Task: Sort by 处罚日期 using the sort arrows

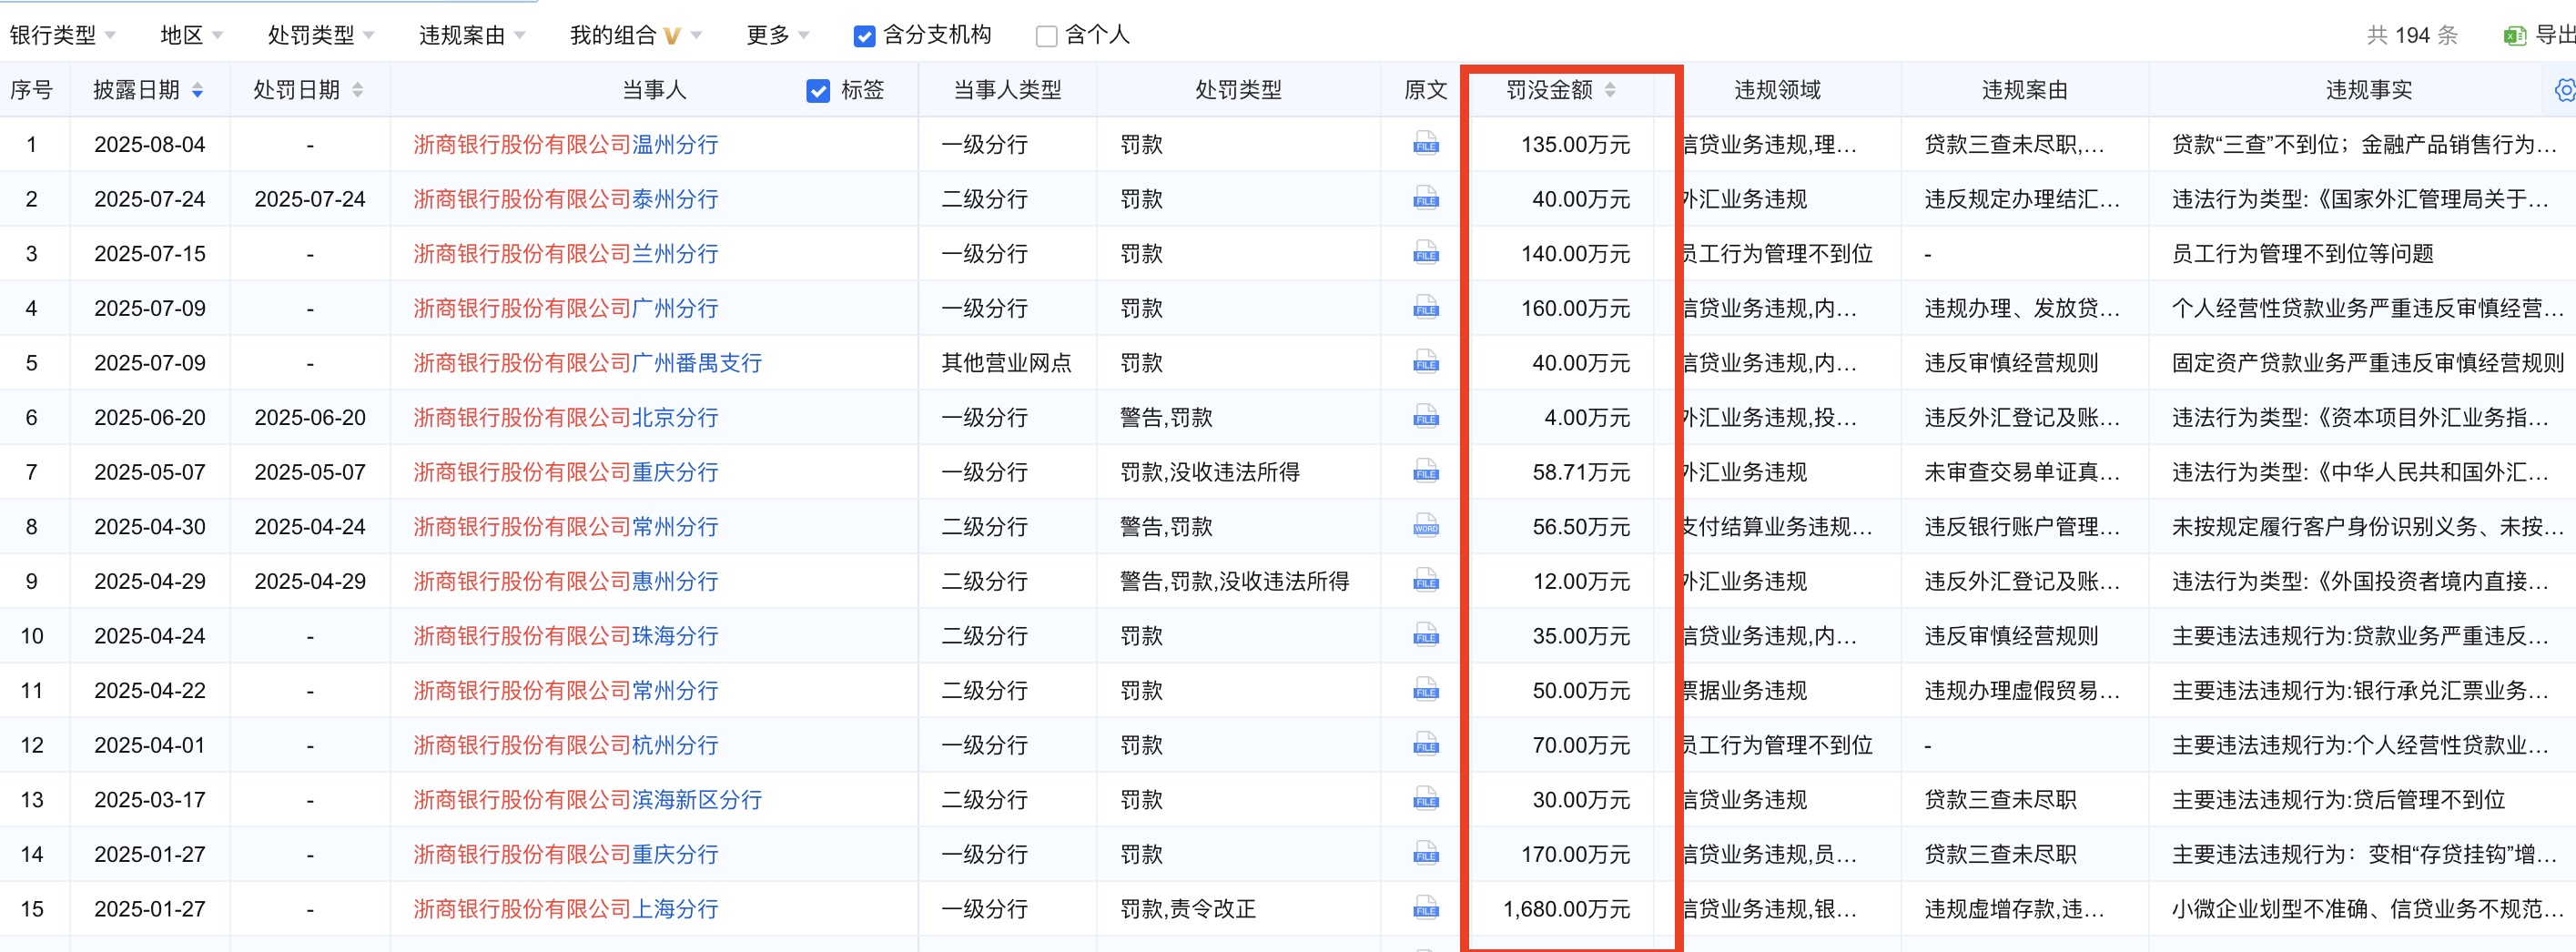Action: pos(358,90)
